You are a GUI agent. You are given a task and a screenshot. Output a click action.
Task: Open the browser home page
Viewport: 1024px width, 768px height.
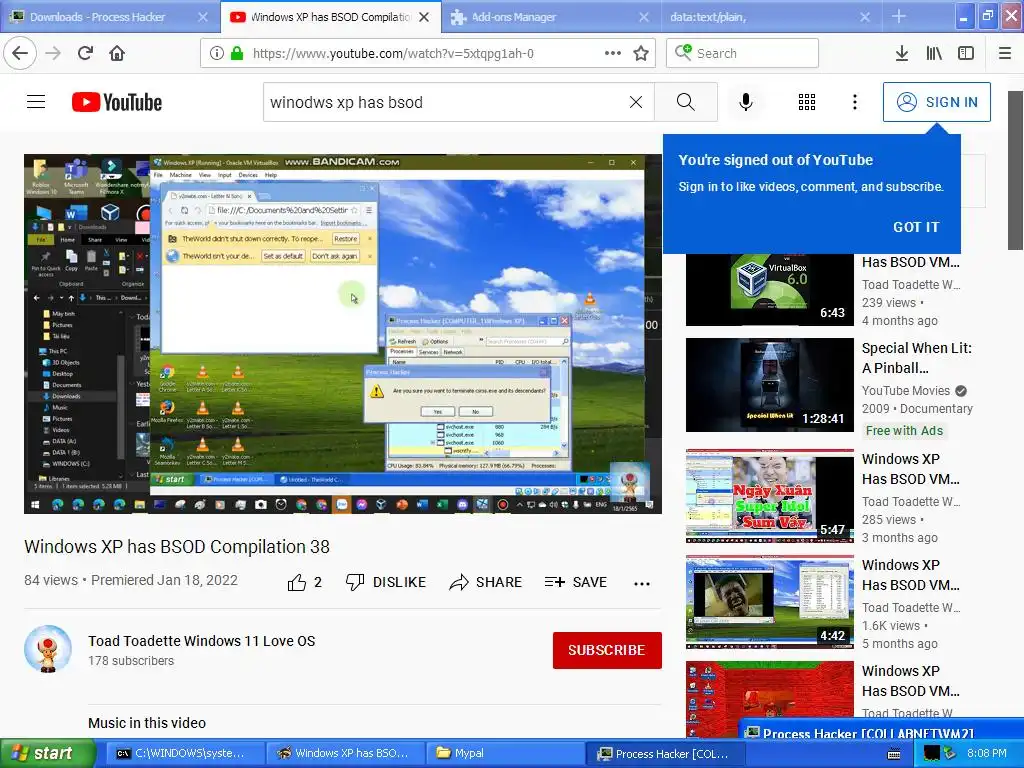click(117, 53)
